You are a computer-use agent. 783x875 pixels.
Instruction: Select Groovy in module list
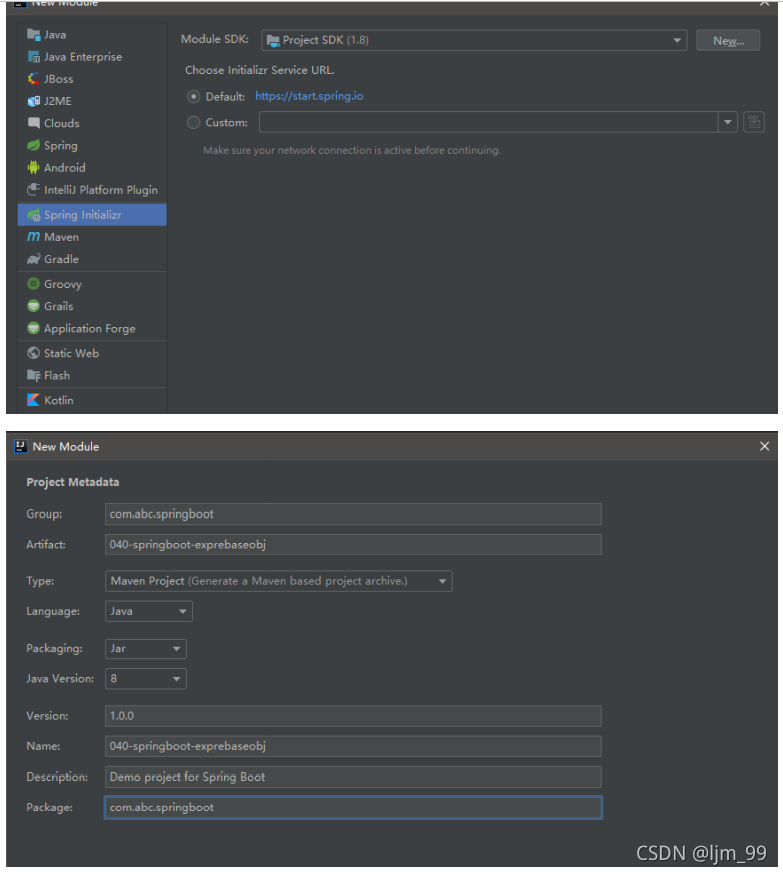coord(92,284)
